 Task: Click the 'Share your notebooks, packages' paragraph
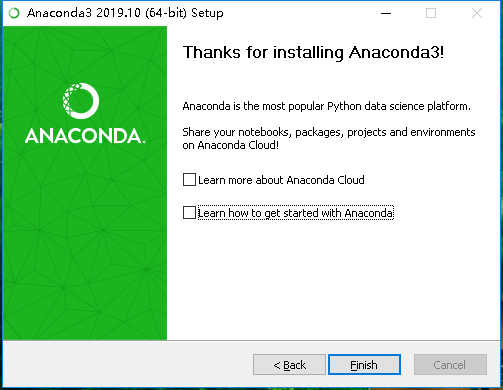coord(329,138)
